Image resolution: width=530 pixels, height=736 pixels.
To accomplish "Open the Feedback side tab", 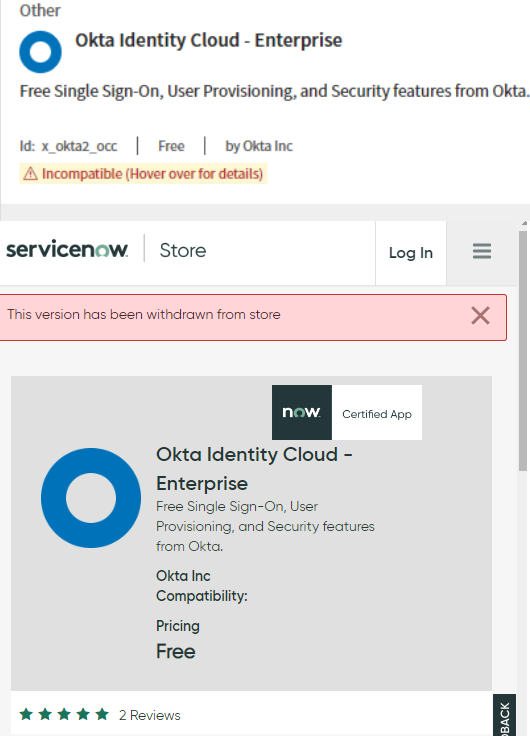I will (x=505, y=715).
